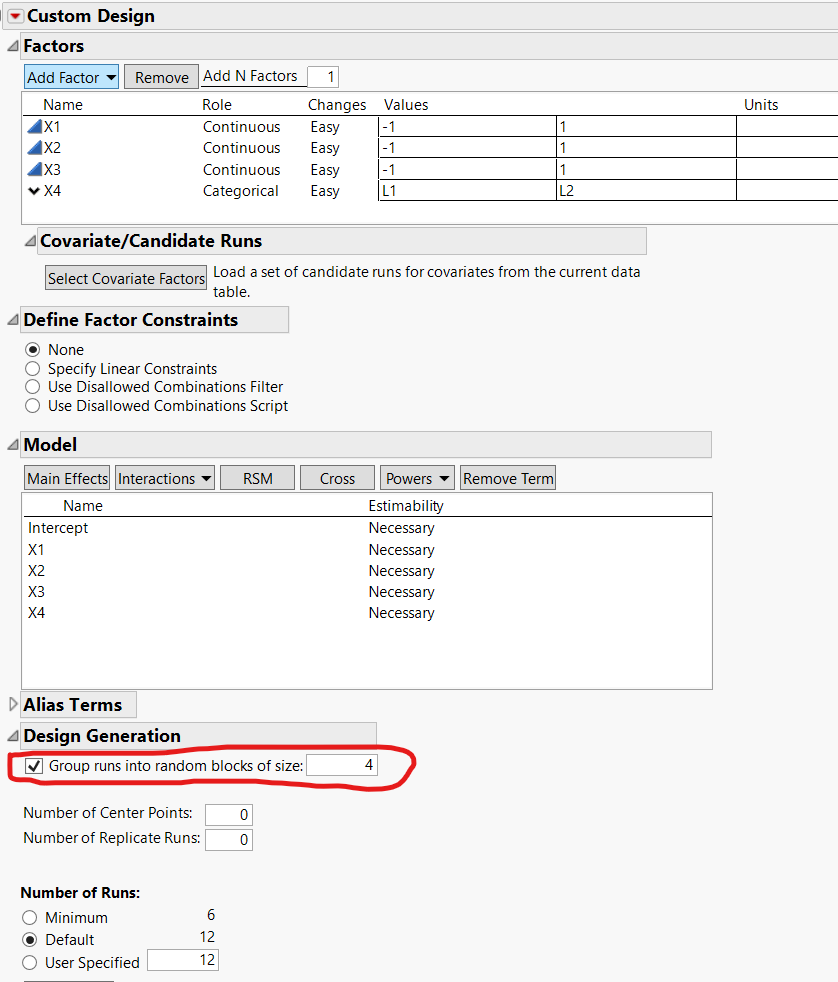Click Select Covariate Factors button
Viewport: 838px width, 982px height.
pyautogui.click(x=126, y=278)
